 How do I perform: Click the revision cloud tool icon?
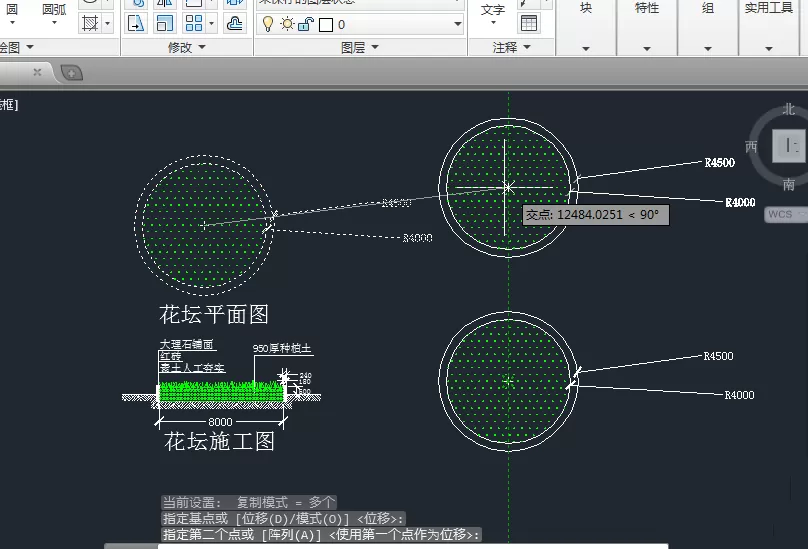click(234, 23)
